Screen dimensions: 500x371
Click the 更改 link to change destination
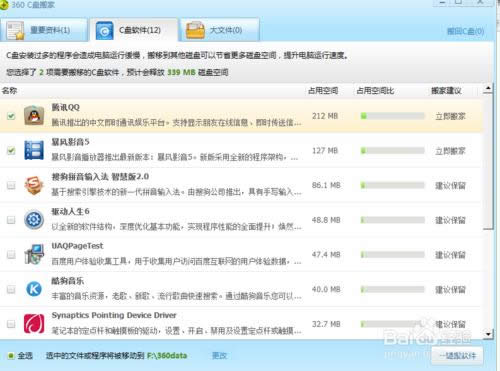coord(219,356)
